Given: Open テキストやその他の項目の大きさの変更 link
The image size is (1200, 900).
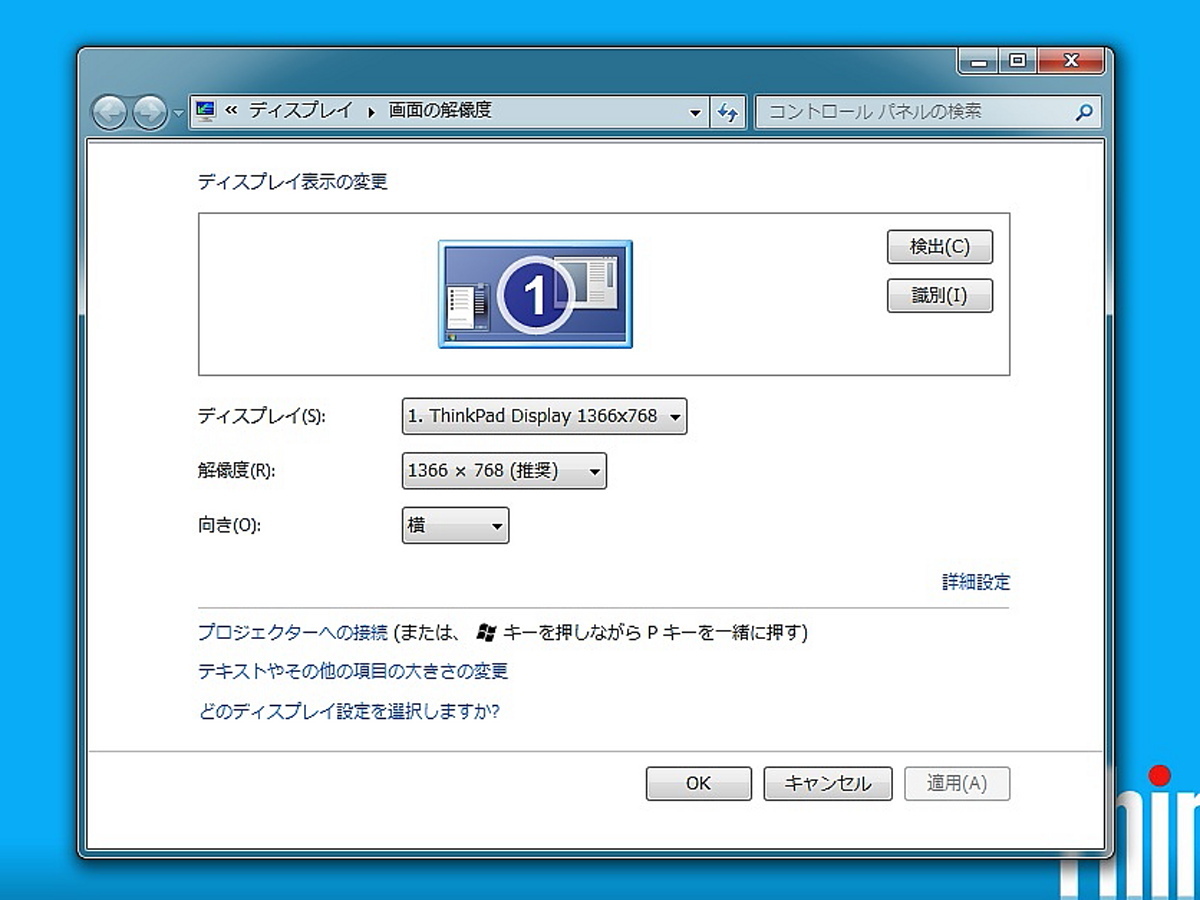Looking at the screenshot, I should point(353,671).
